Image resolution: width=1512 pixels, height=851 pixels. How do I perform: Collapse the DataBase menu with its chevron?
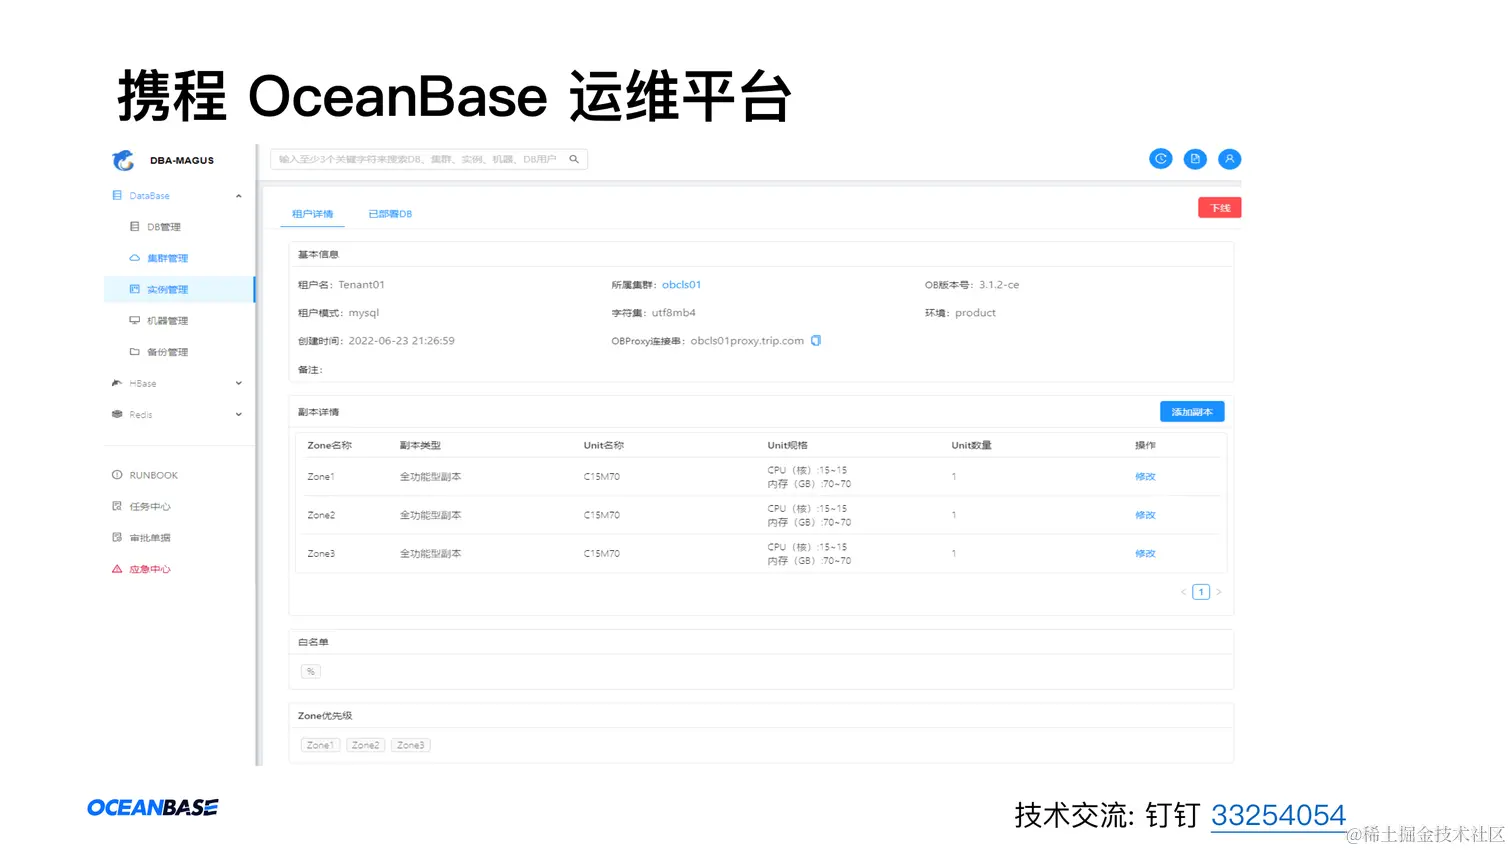coord(238,196)
